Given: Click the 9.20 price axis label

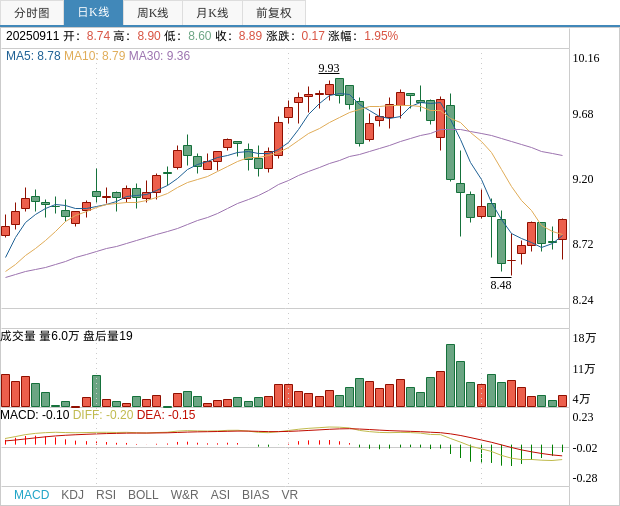Looking at the screenshot, I should [583, 179].
